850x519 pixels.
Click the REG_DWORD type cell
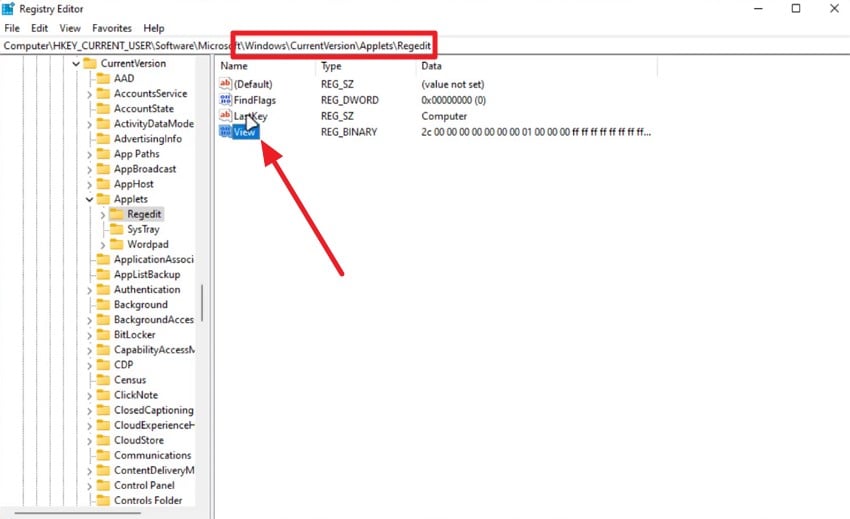click(x=350, y=100)
